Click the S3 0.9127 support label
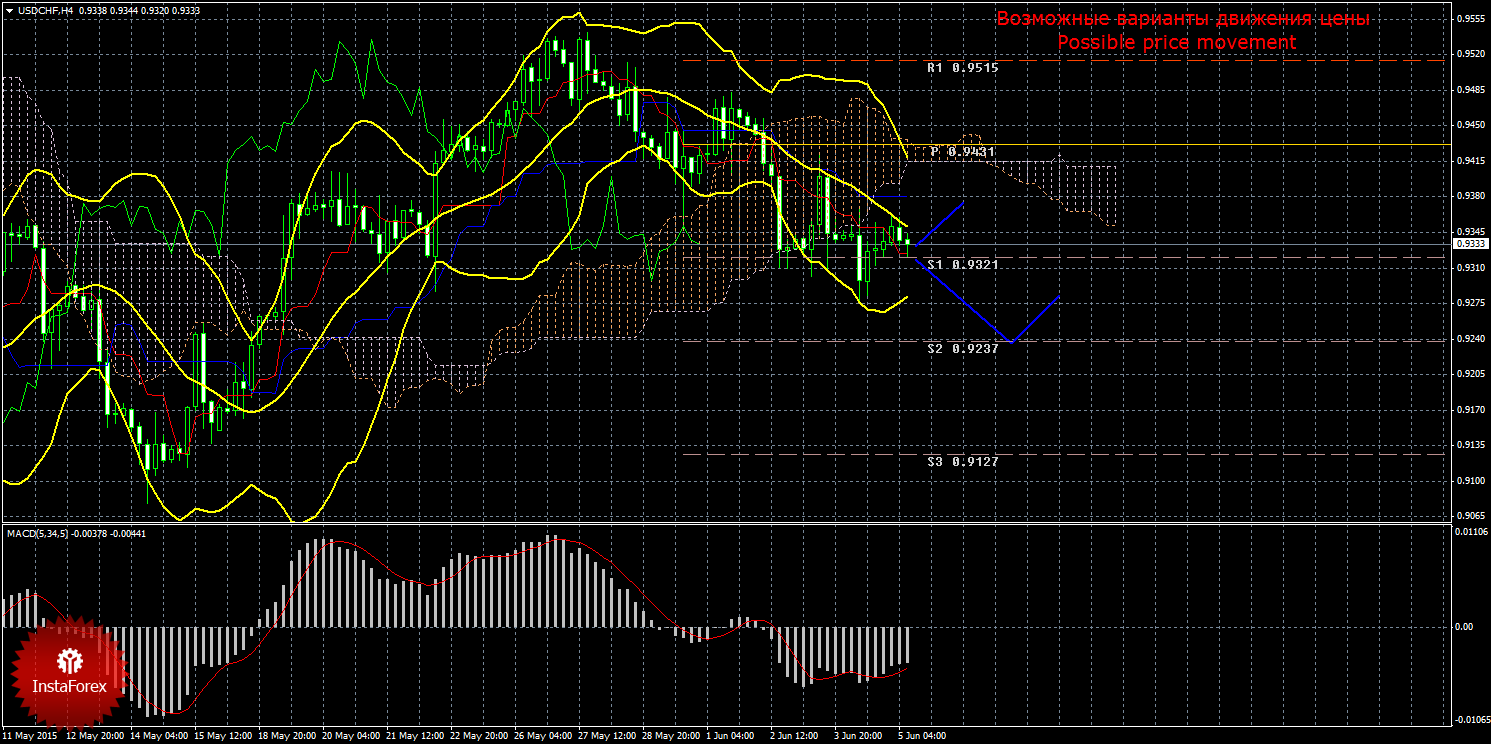 coord(962,461)
